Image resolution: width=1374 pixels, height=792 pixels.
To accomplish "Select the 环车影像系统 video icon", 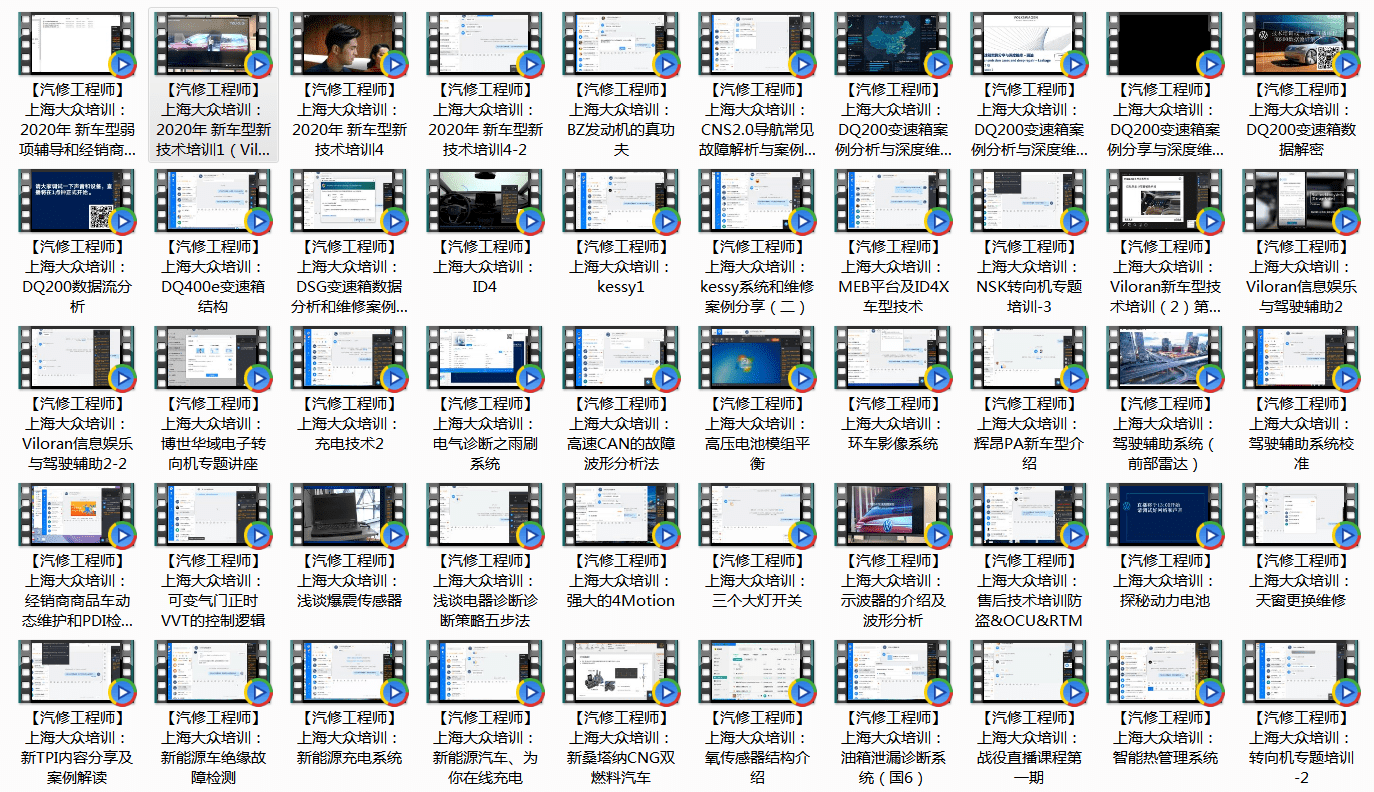I will coord(892,359).
